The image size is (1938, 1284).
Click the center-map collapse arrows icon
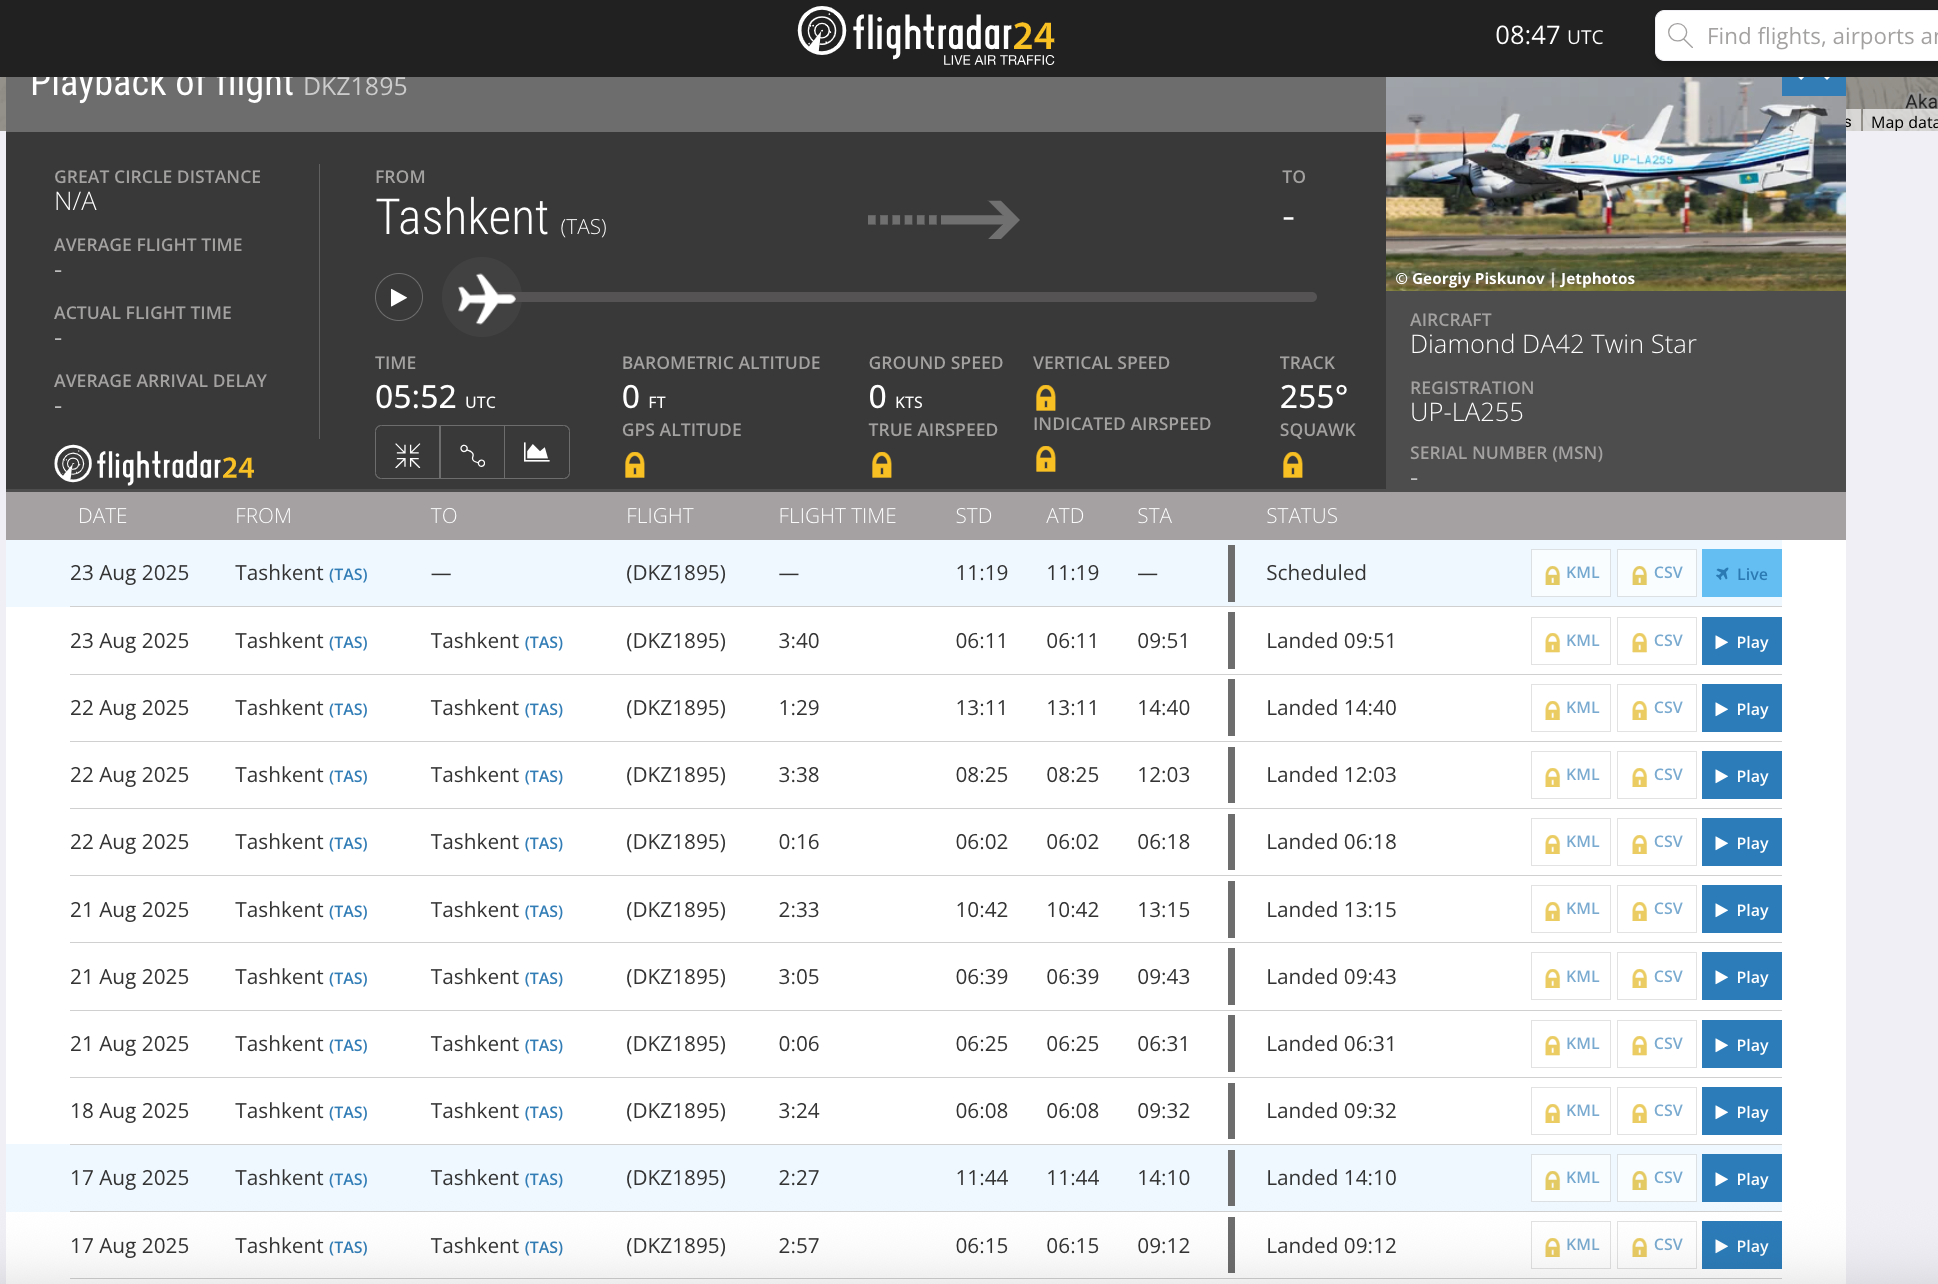point(407,454)
